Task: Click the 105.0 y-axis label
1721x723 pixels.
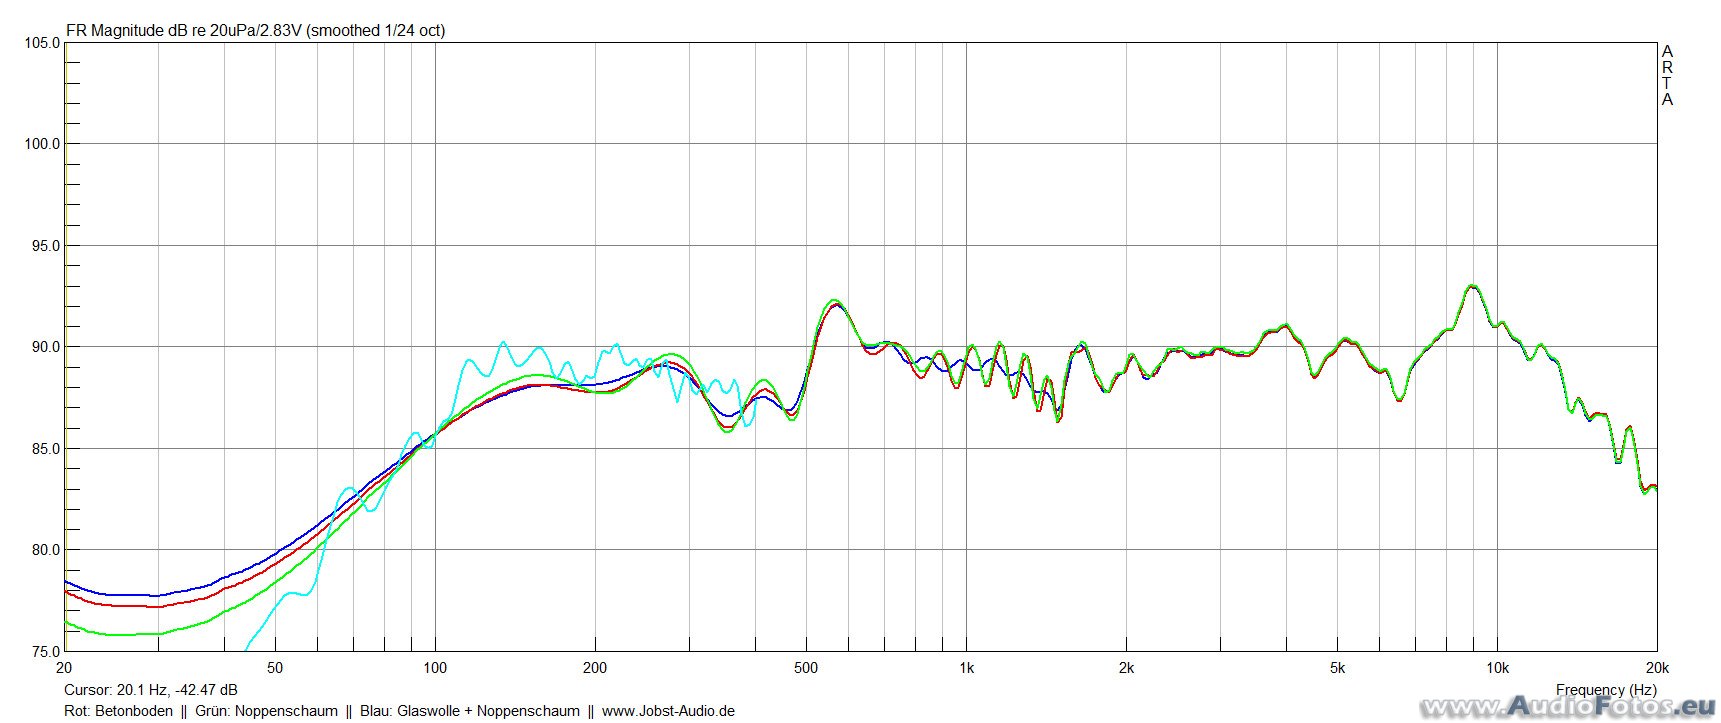Action: 41,43
